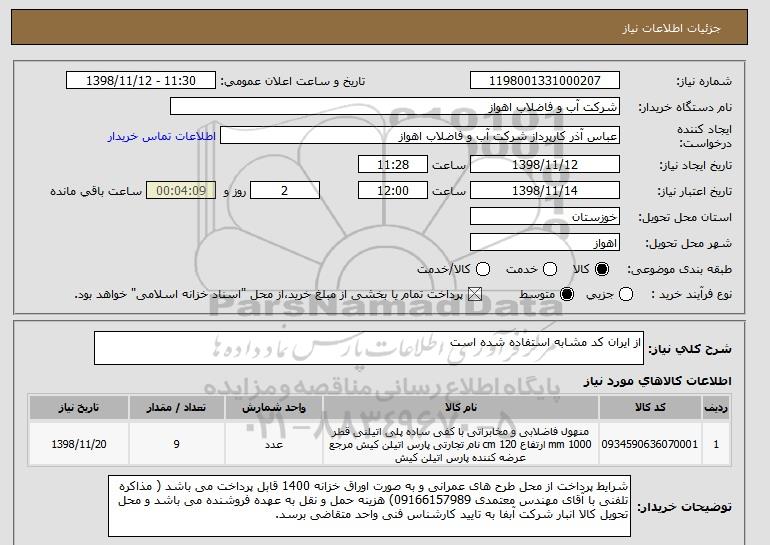Click the buyer notes text box

(x=369, y=506)
